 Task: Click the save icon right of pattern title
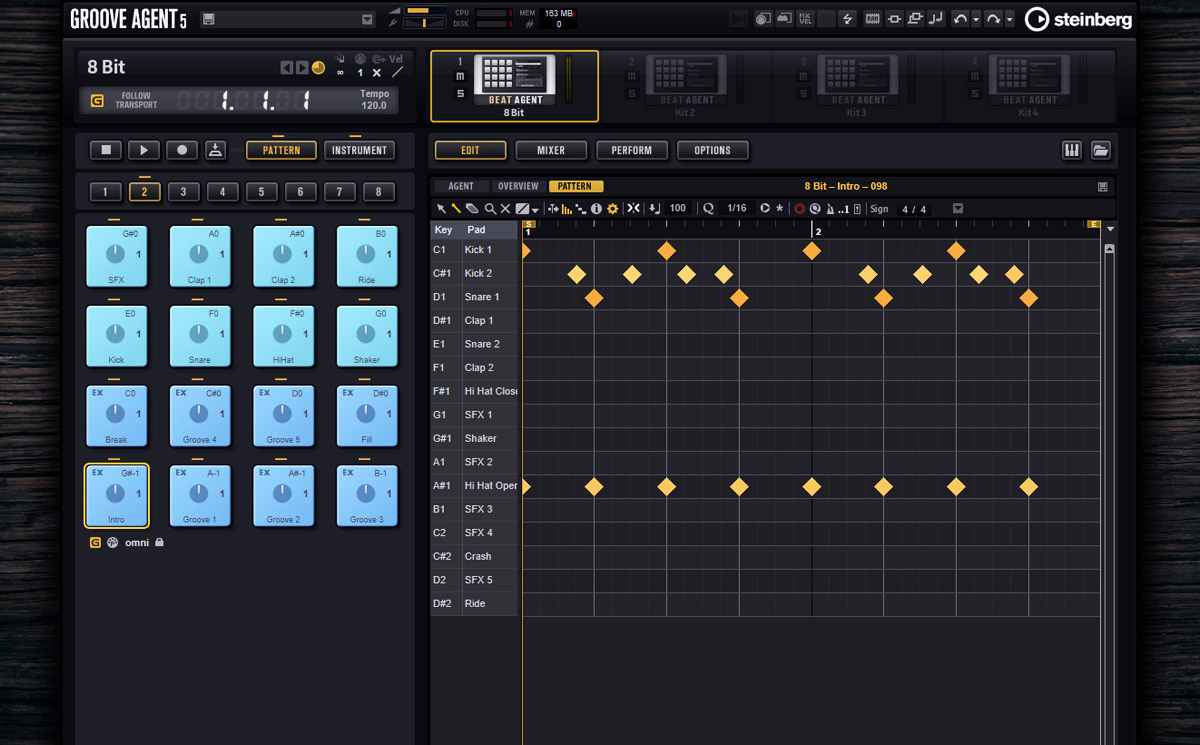coord(1102,186)
